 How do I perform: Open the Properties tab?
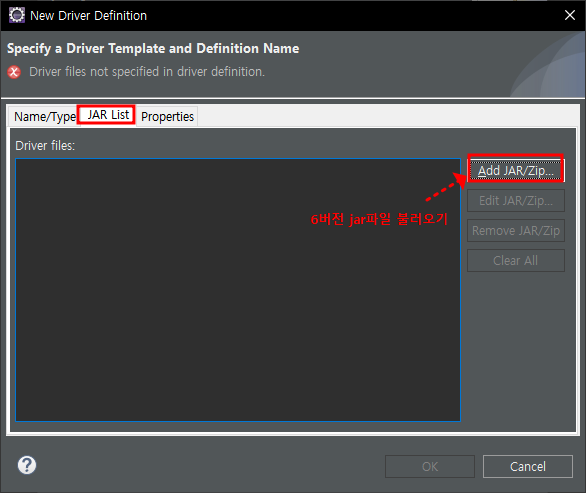[x=167, y=117]
